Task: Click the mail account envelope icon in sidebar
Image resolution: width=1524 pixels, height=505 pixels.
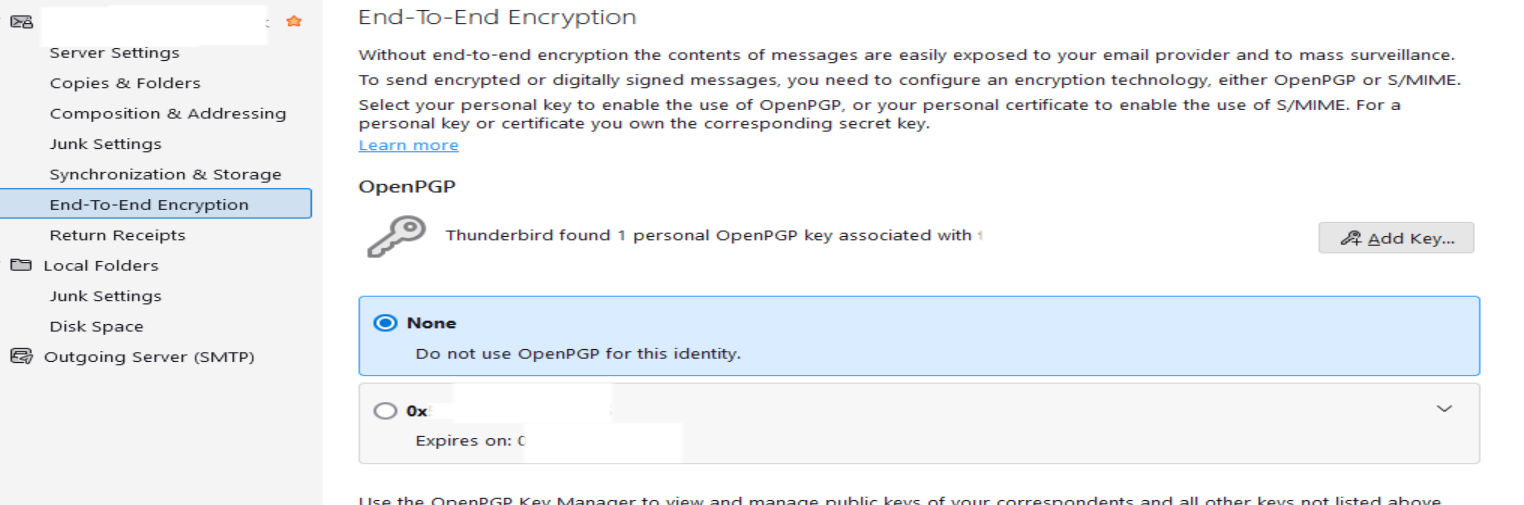Action: click(x=20, y=21)
